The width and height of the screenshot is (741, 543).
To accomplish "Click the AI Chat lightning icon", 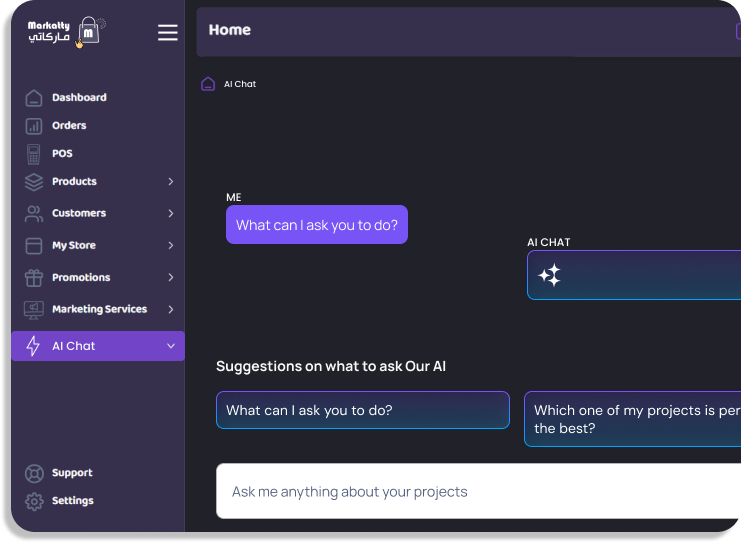I will 33,346.
